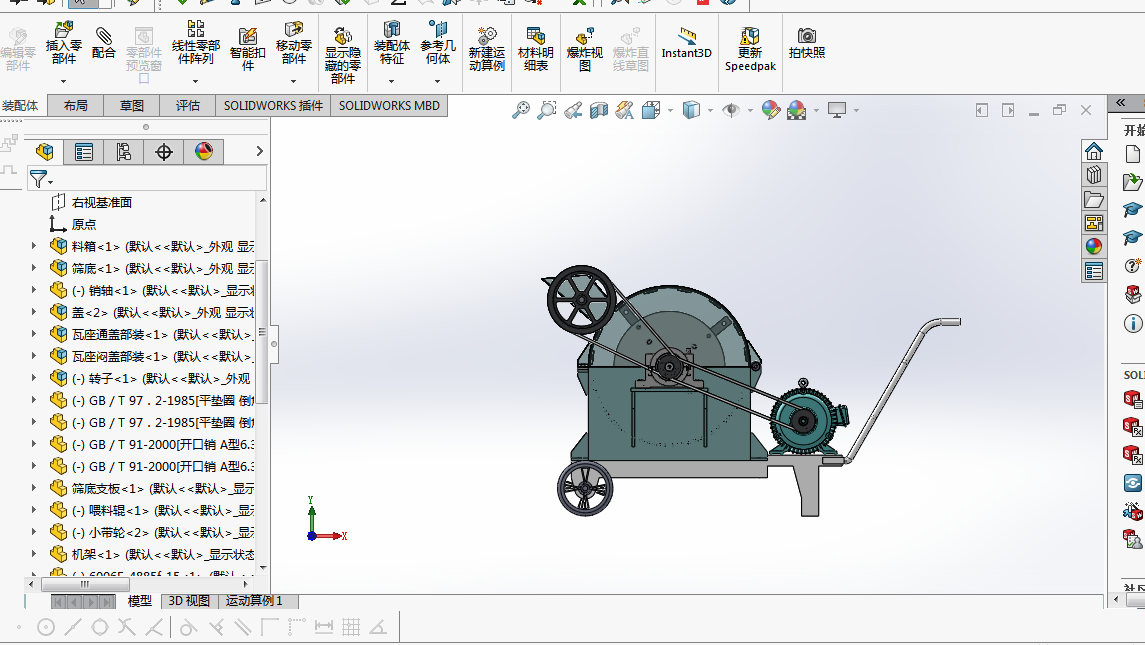Open dropdown arrow next to Apply Scene

(816, 111)
